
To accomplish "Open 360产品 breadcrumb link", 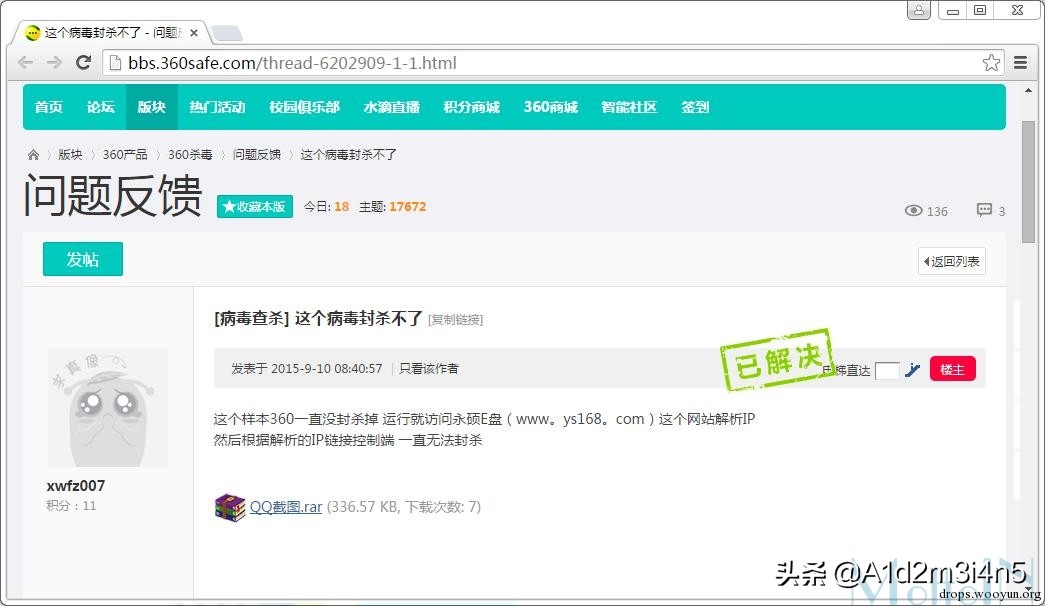I will pyautogui.click(x=125, y=155).
